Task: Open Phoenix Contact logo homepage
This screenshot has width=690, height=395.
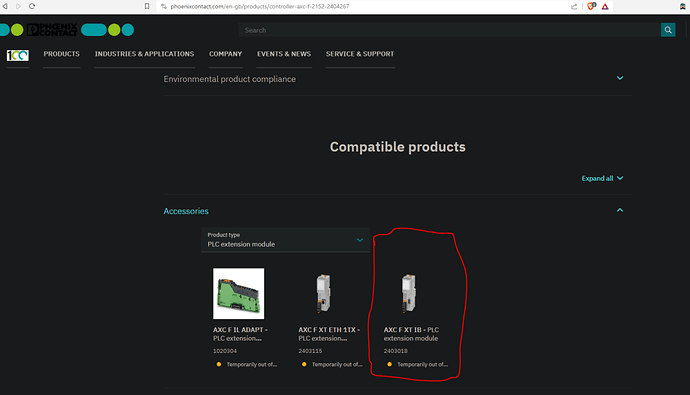Action: point(52,30)
